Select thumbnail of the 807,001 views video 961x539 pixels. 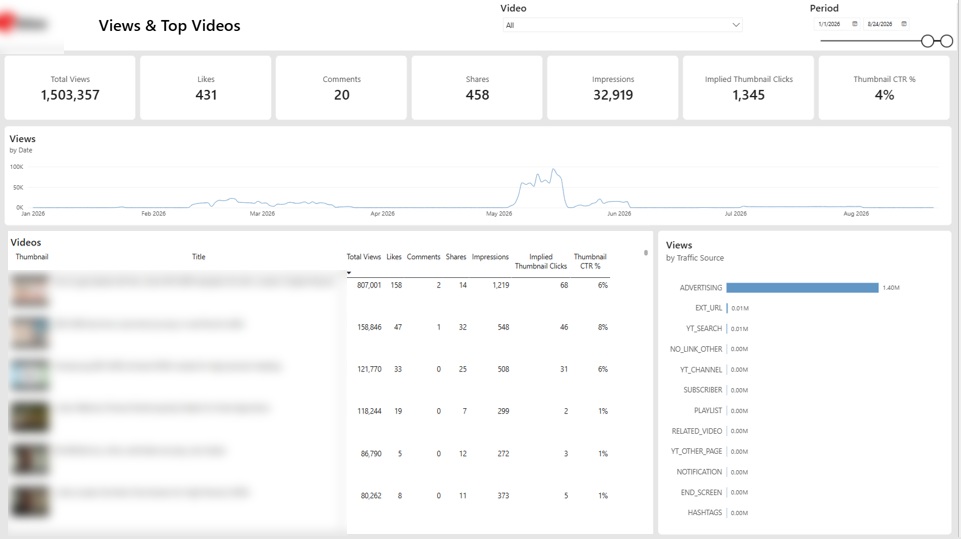click(x=29, y=290)
